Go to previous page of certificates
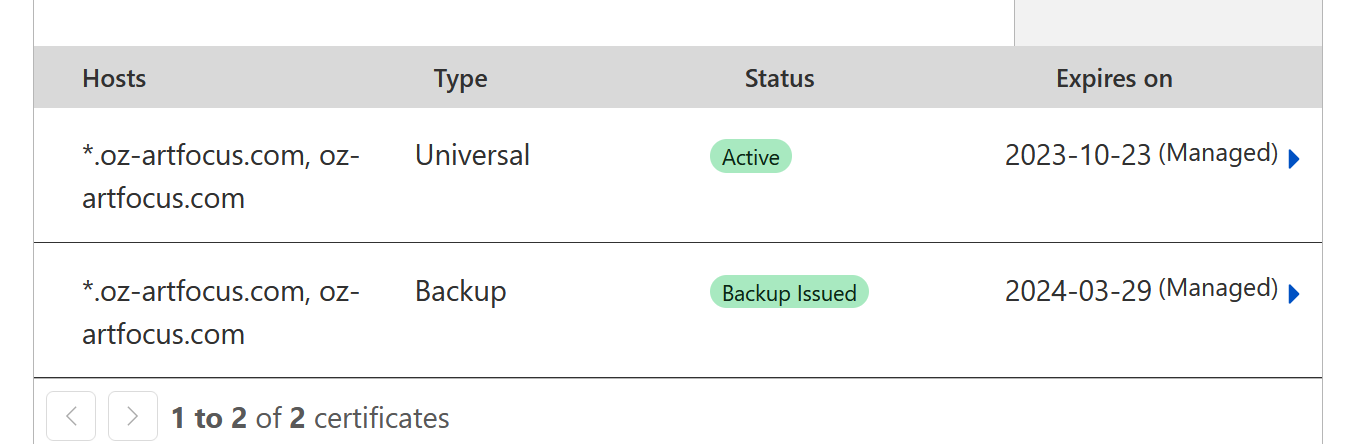 [x=71, y=416]
